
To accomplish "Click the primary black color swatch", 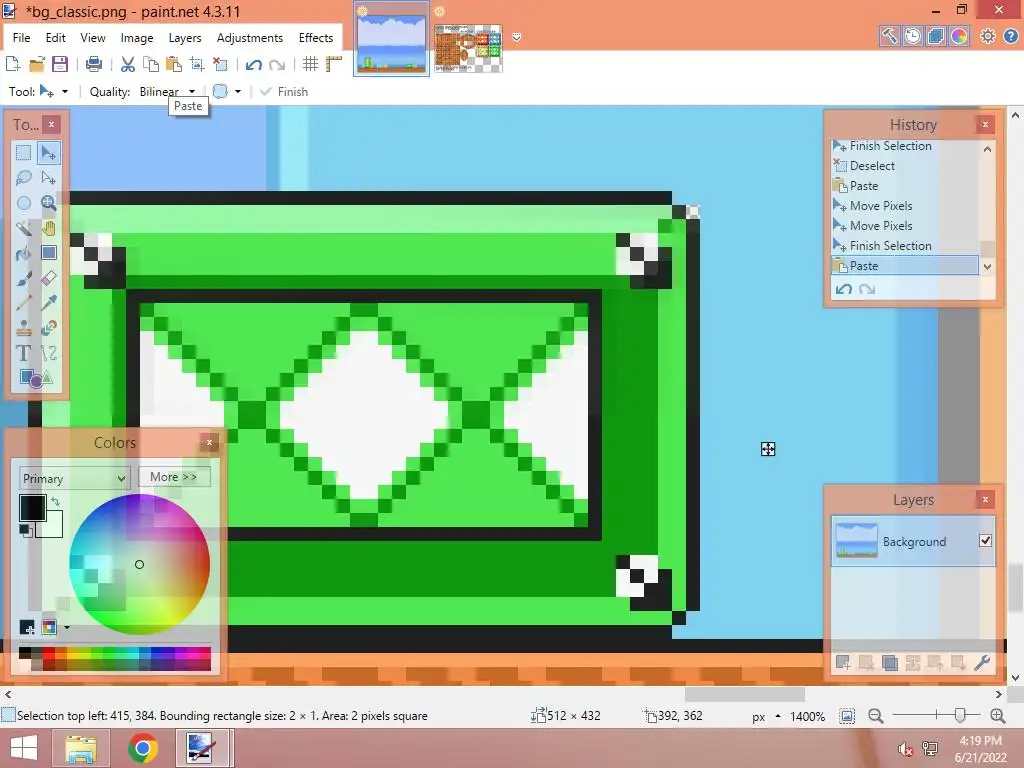I will (32, 507).
